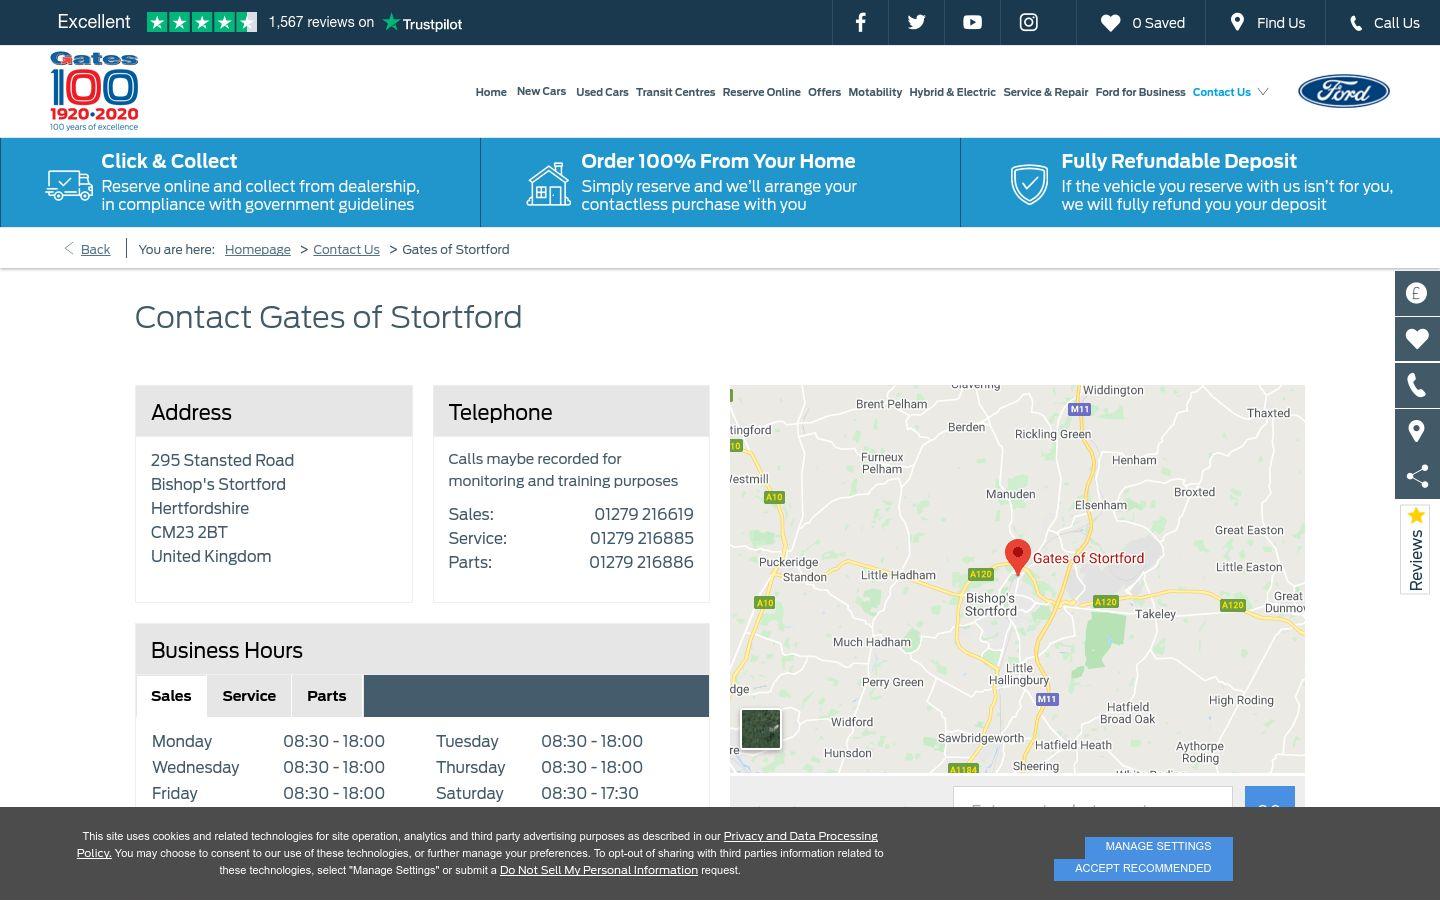Open Do Not Sell My Personal Information link
This screenshot has height=900, width=1440.
599,870
